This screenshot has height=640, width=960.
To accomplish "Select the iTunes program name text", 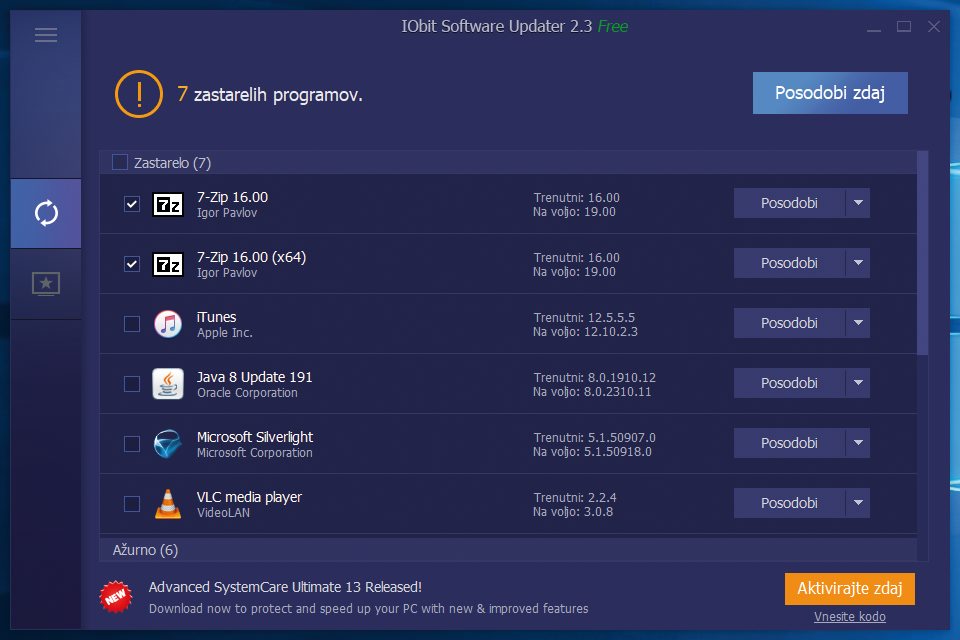I will [x=216, y=317].
